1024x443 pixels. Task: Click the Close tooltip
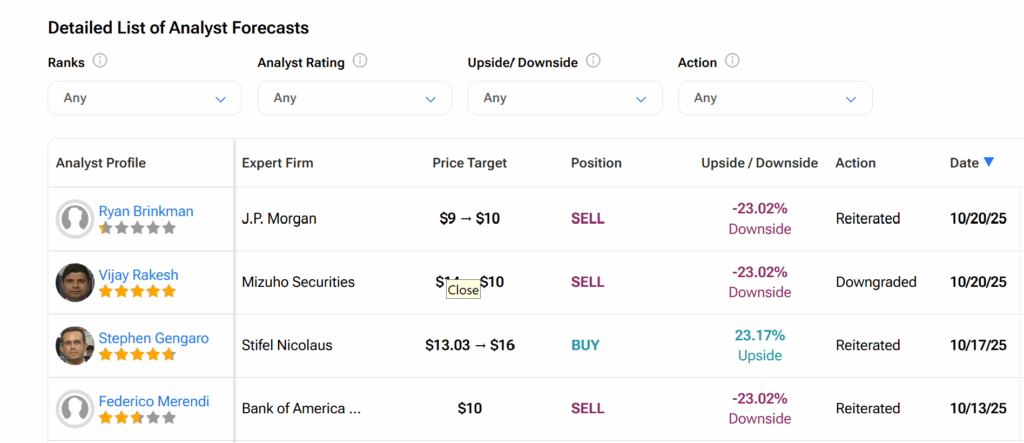click(x=463, y=290)
